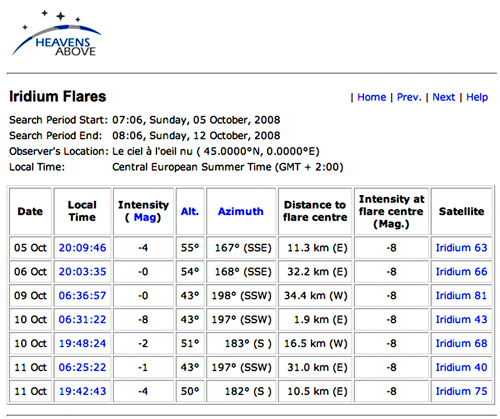500x419 pixels.
Task: Select the Iridium 43 satellite link
Action: [461, 319]
